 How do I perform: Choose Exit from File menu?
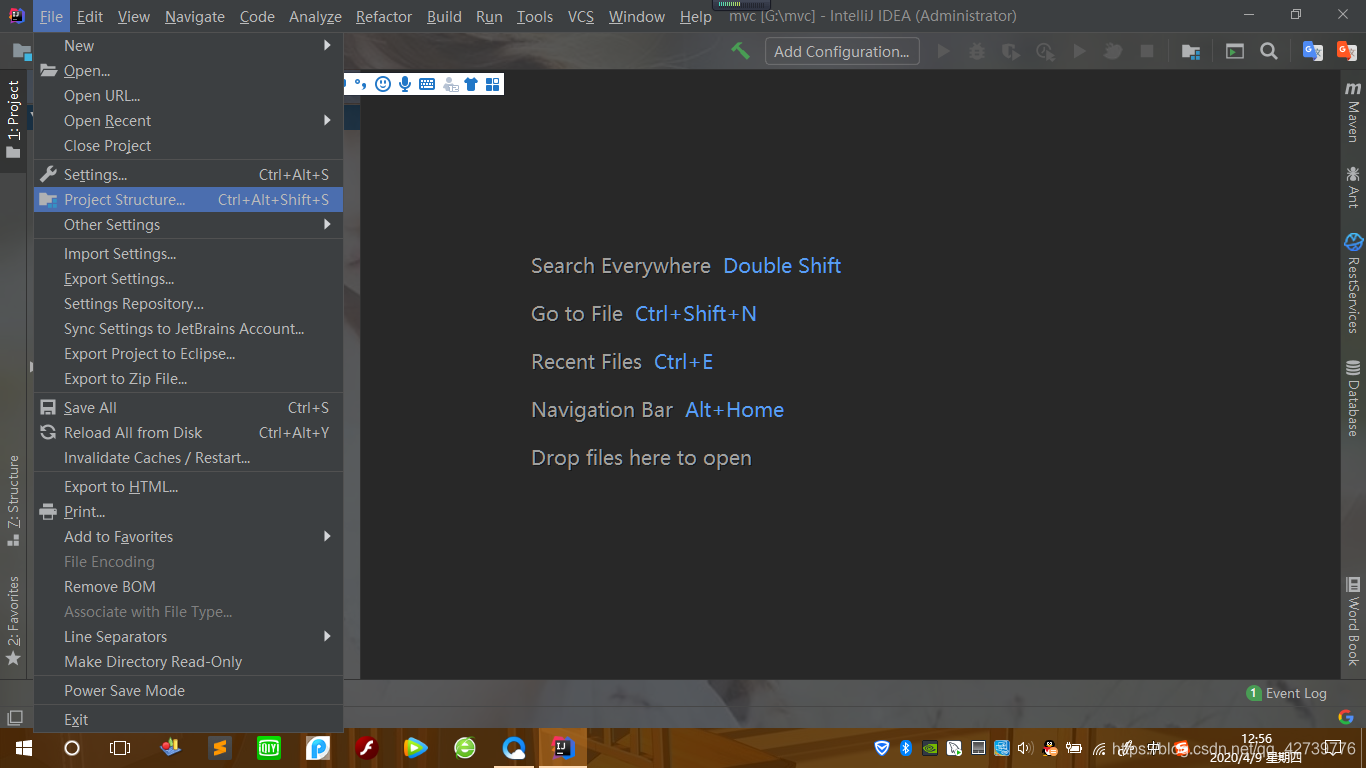pos(188,719)
